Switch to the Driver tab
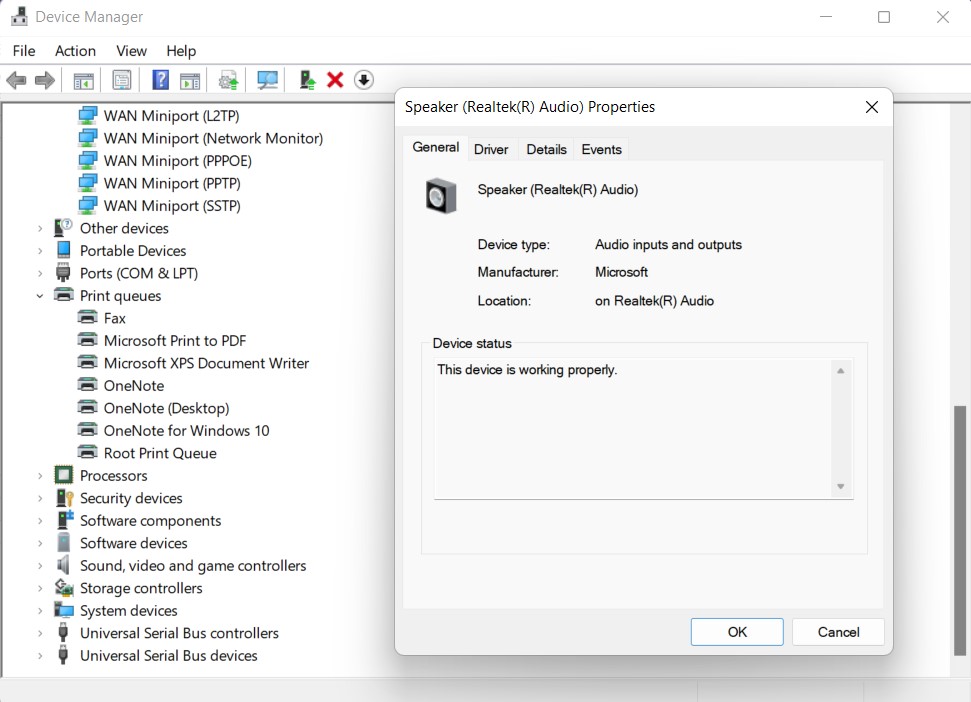The image size is (971, 702). (x=491, y=148)
